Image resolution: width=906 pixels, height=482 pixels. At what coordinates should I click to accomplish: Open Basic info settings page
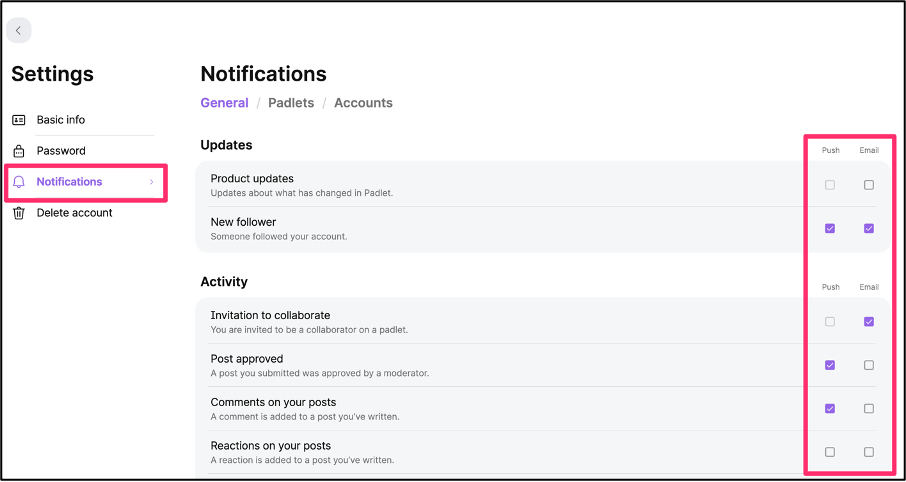click(x=61, y=120)
